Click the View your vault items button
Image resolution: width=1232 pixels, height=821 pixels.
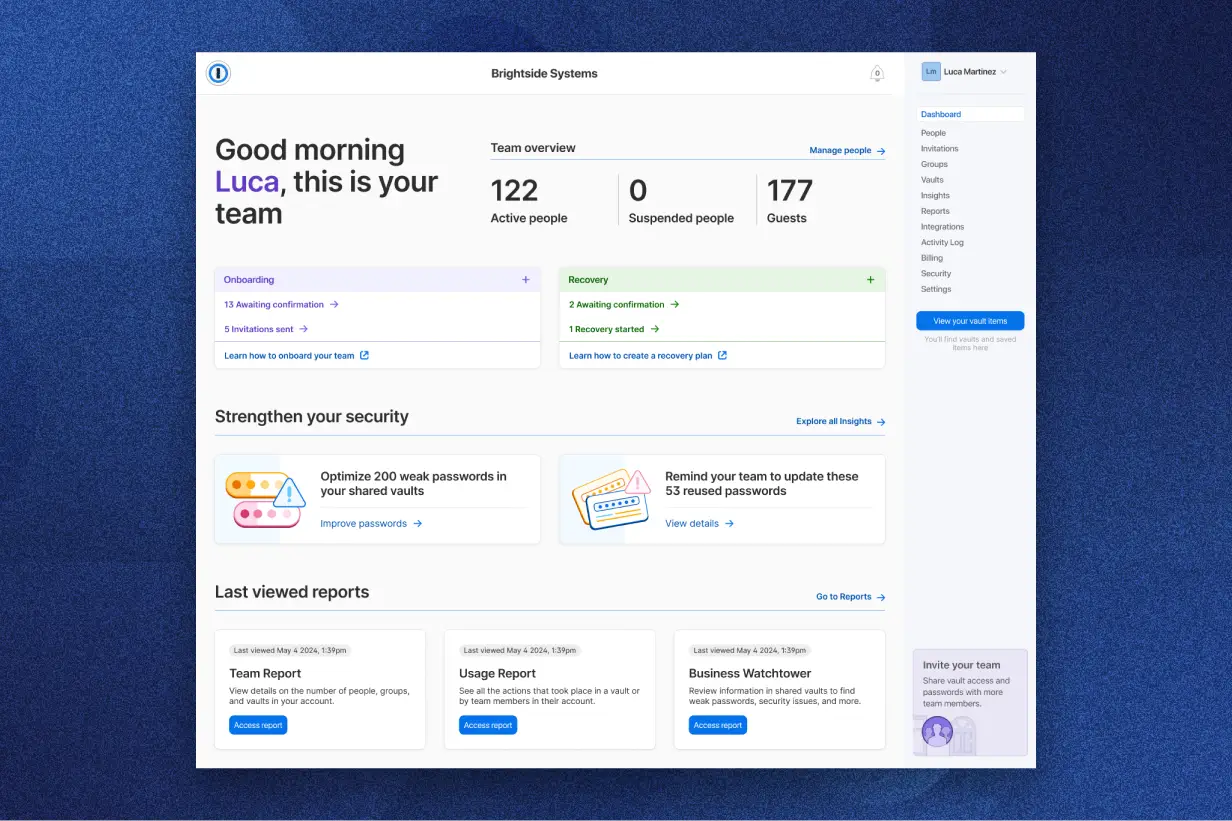(x=970, y=320)
